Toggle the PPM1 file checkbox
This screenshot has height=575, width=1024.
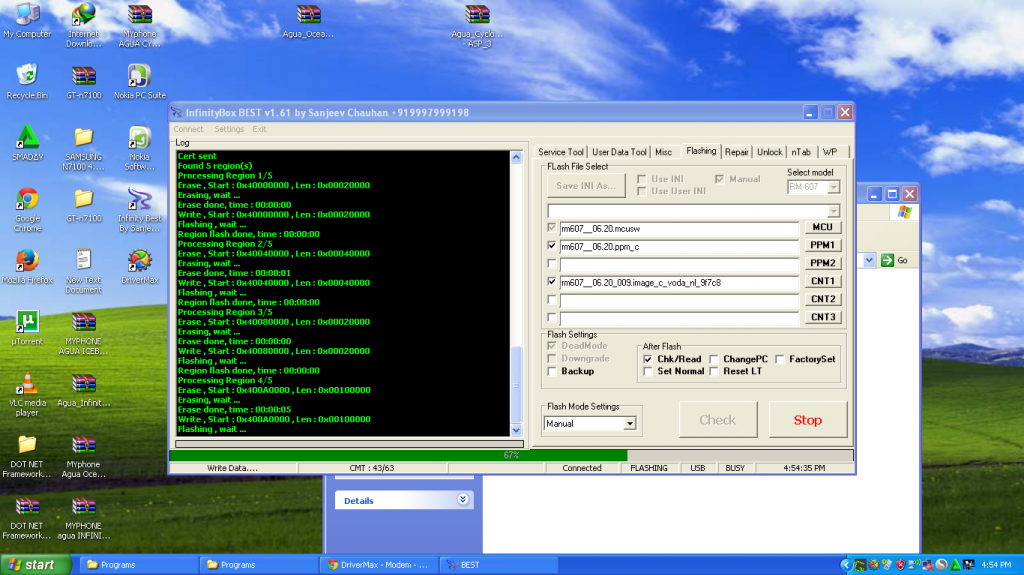click(552, 246)
